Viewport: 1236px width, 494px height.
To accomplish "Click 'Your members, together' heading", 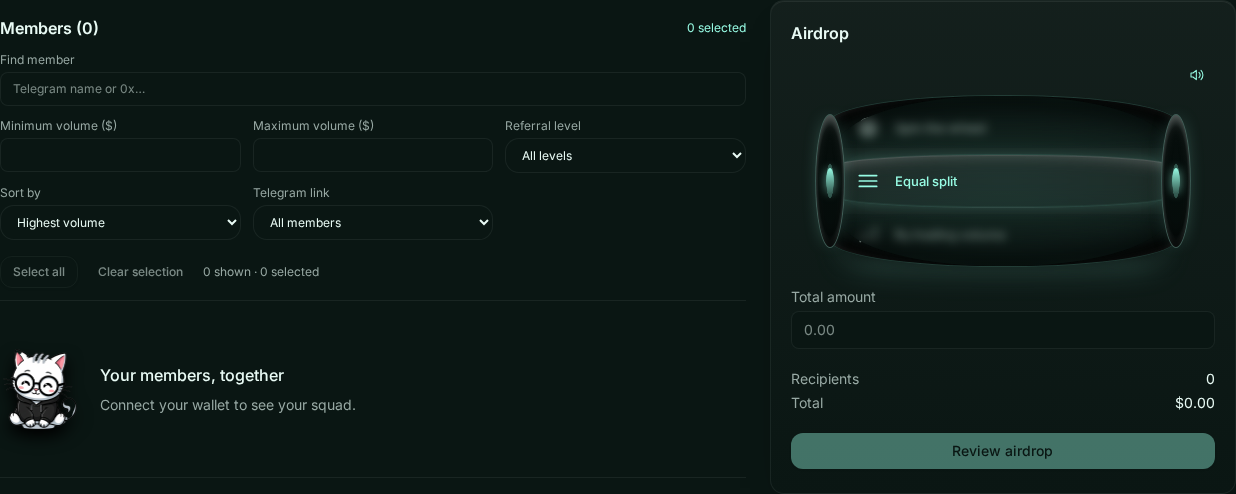I will [192, 375].
